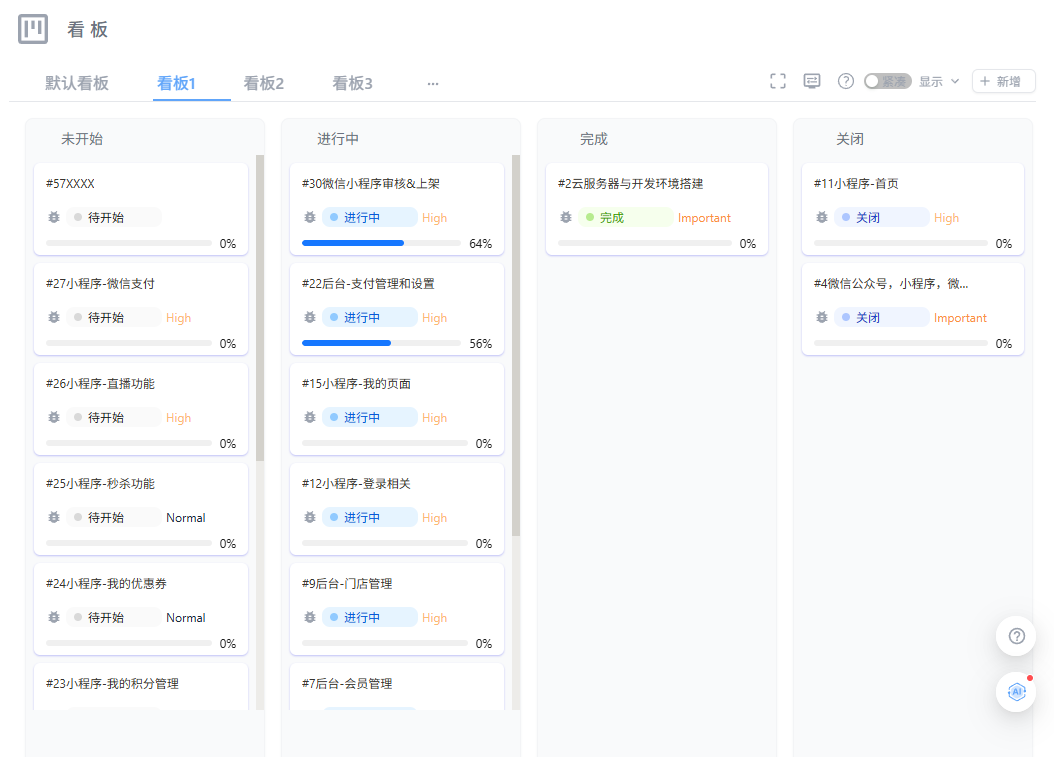
Task: Open the comment panel icon in toolbar
Action: pyautogui.click(x=812, y=81)
